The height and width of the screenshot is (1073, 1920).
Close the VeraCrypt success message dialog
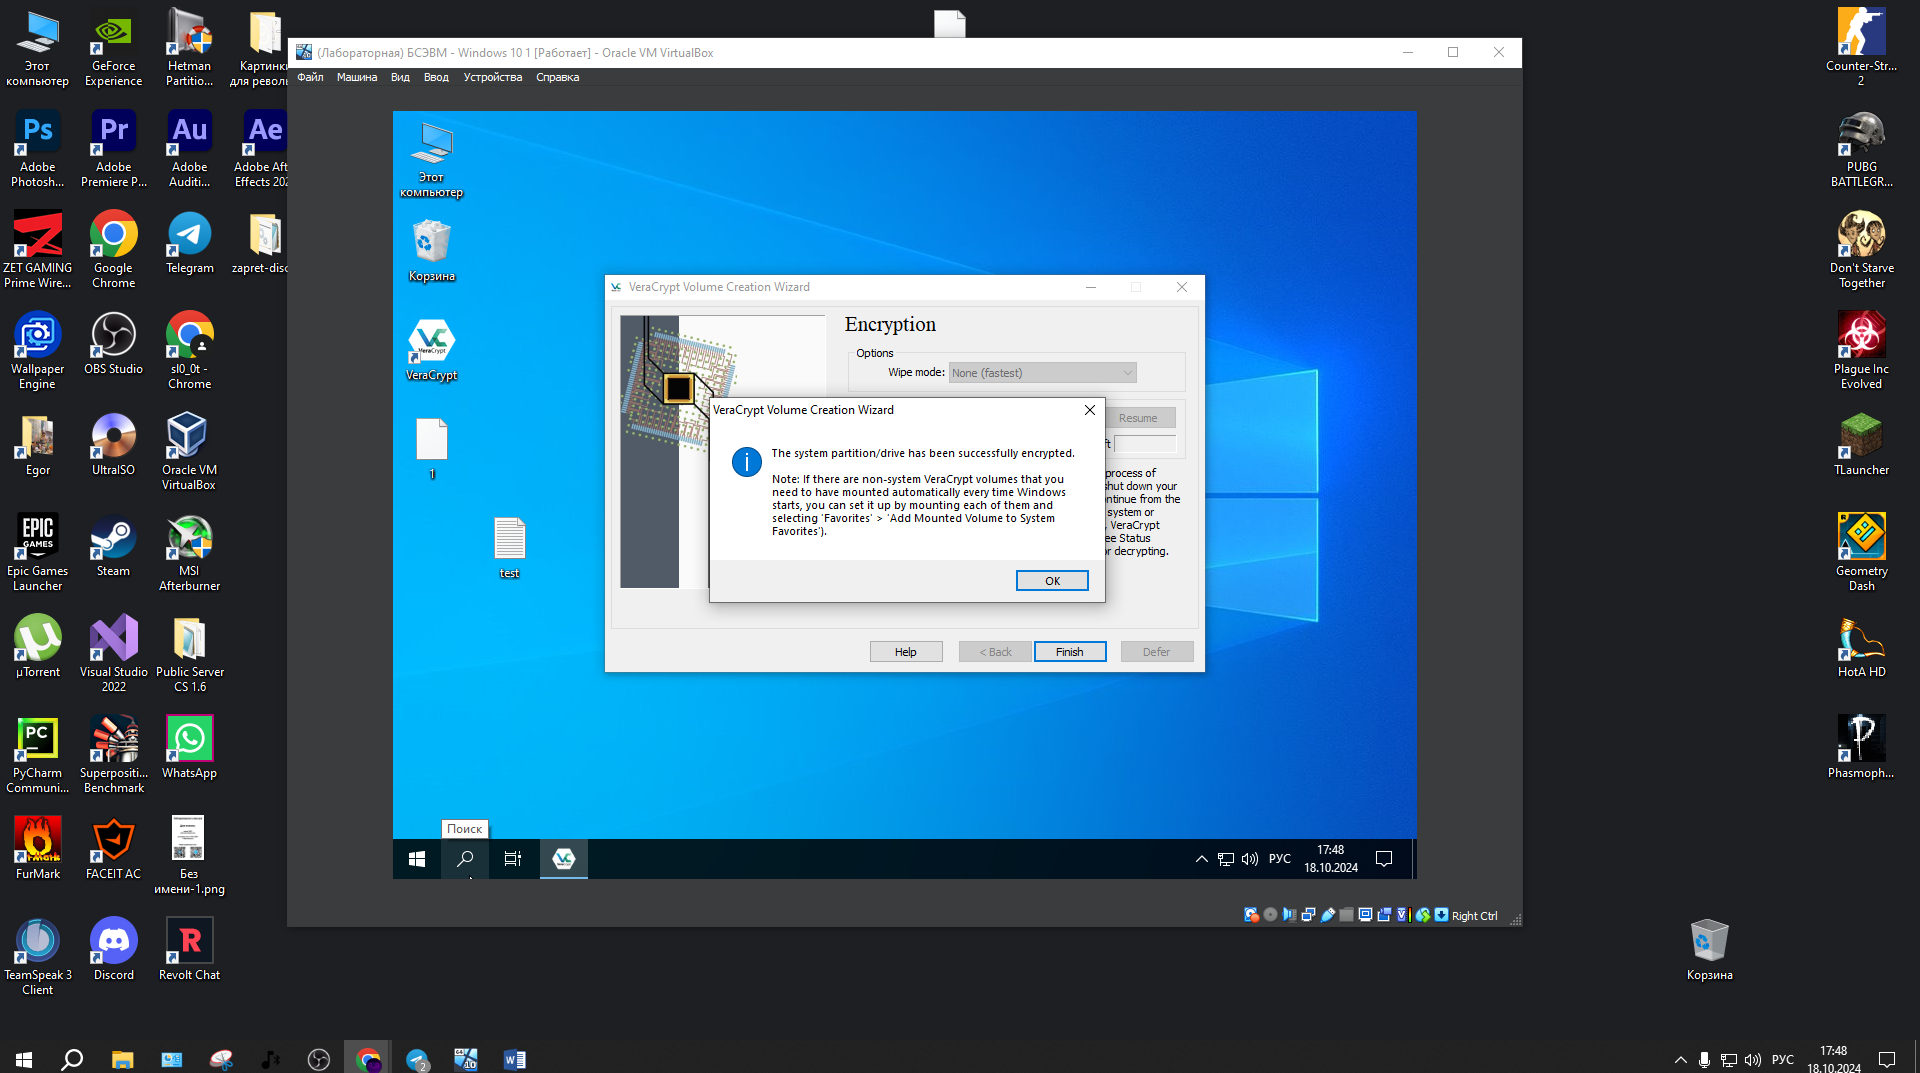(1090, 410)
